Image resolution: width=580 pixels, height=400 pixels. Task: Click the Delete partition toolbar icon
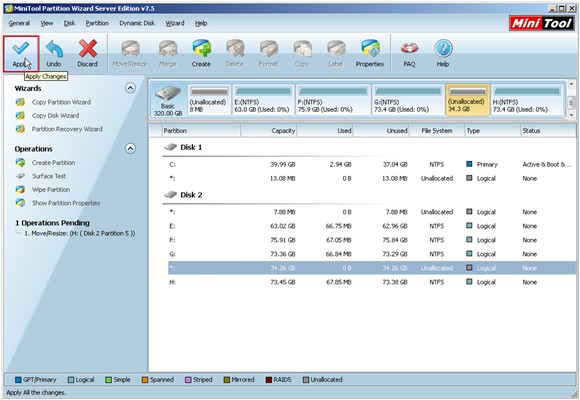click(x=235, y=48)
